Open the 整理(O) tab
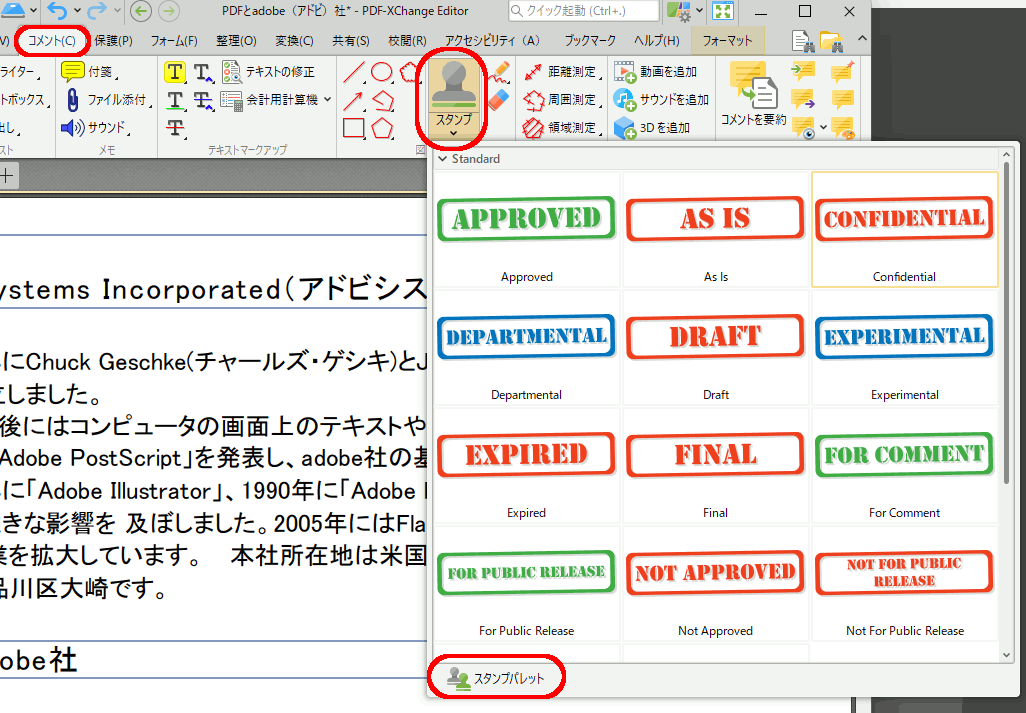 (x=236, y=41)
